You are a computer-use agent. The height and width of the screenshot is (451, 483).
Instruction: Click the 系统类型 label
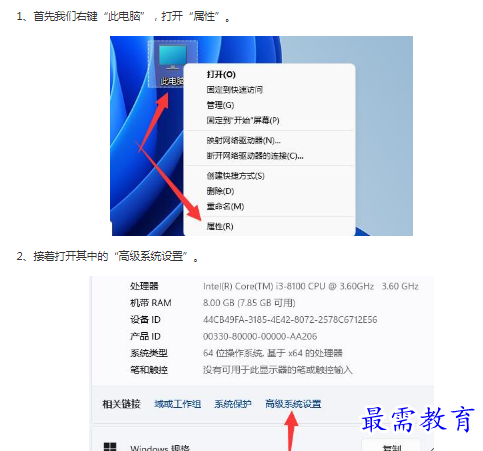[149, 353]
